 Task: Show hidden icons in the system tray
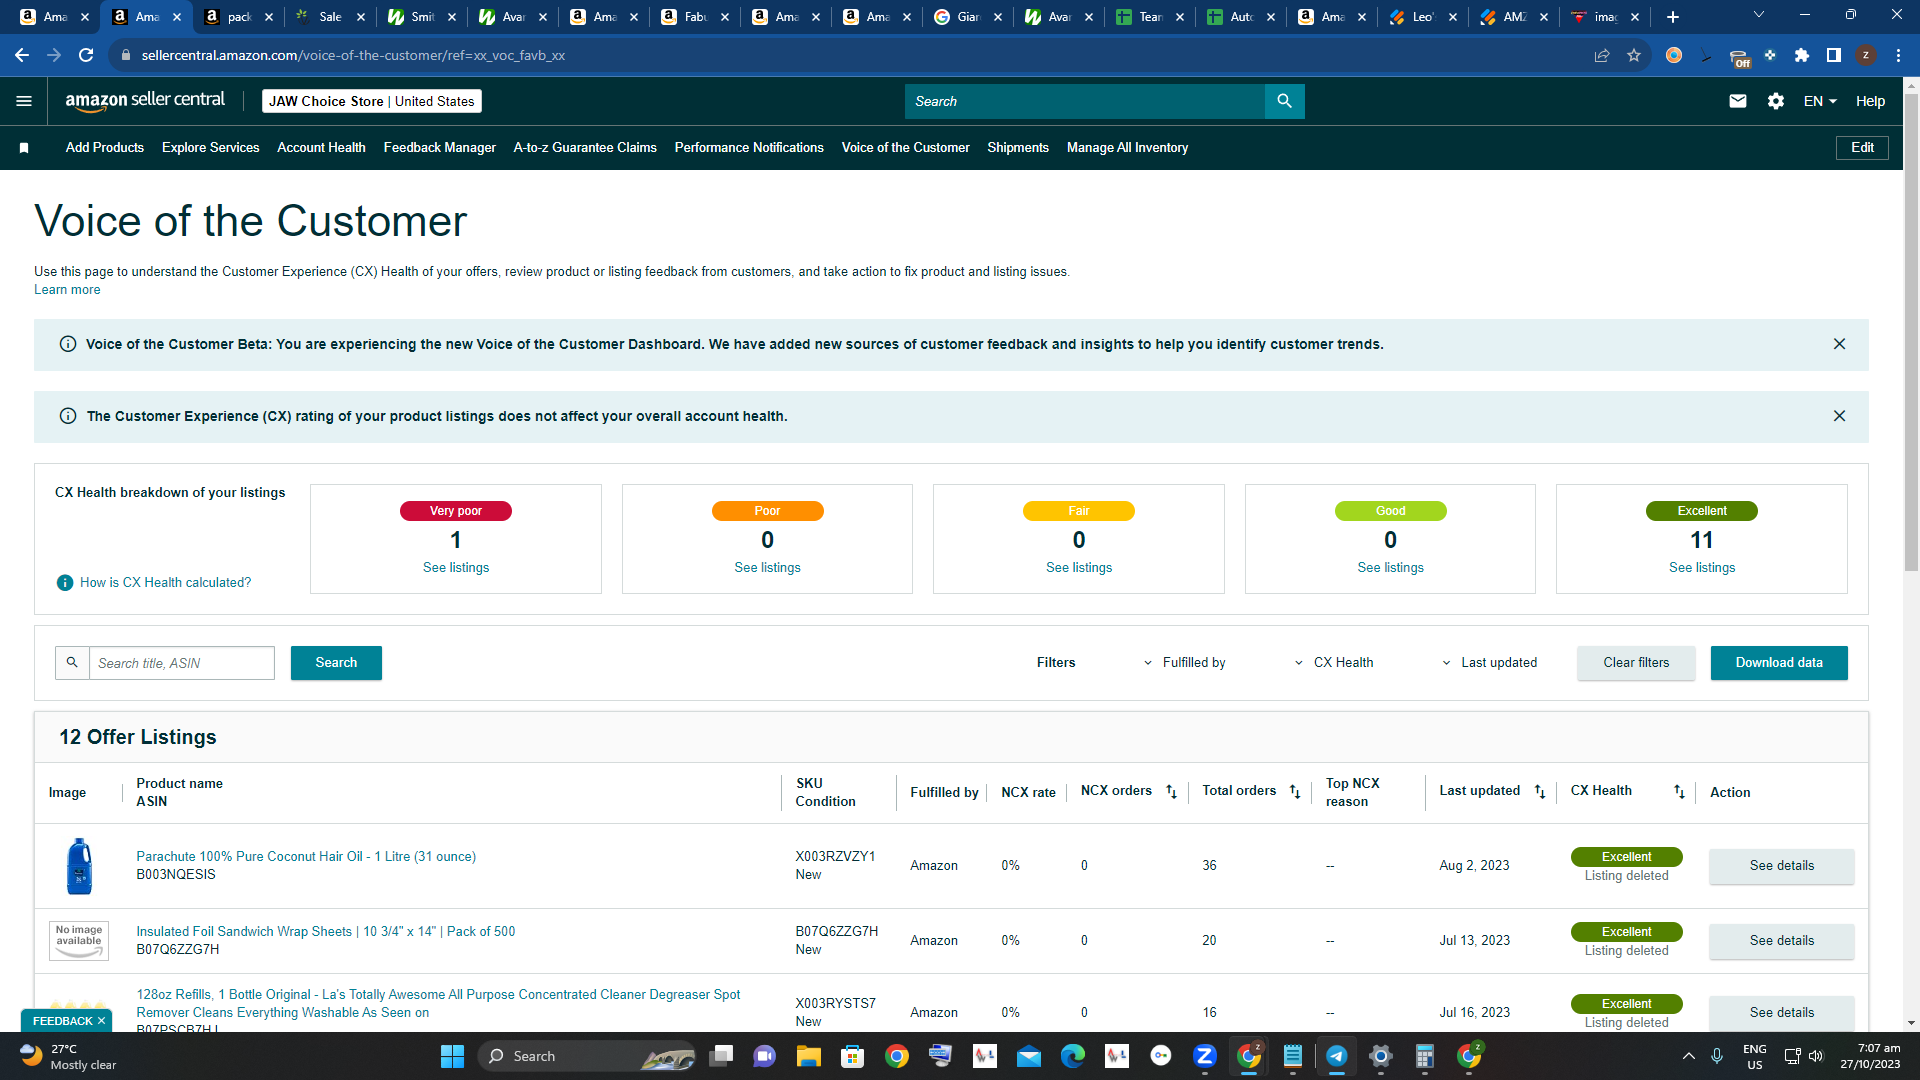click(1689, 1056)
